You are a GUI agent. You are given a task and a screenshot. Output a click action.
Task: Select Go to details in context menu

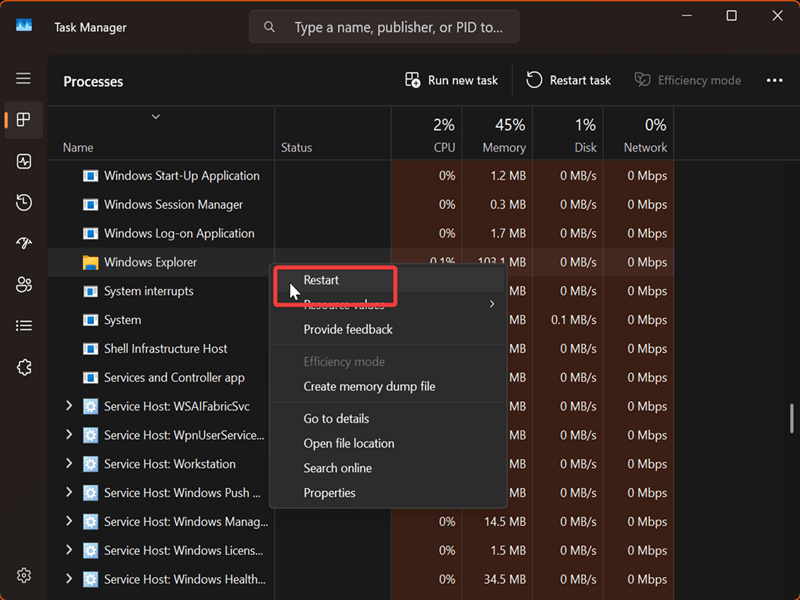tap(336, 419)
